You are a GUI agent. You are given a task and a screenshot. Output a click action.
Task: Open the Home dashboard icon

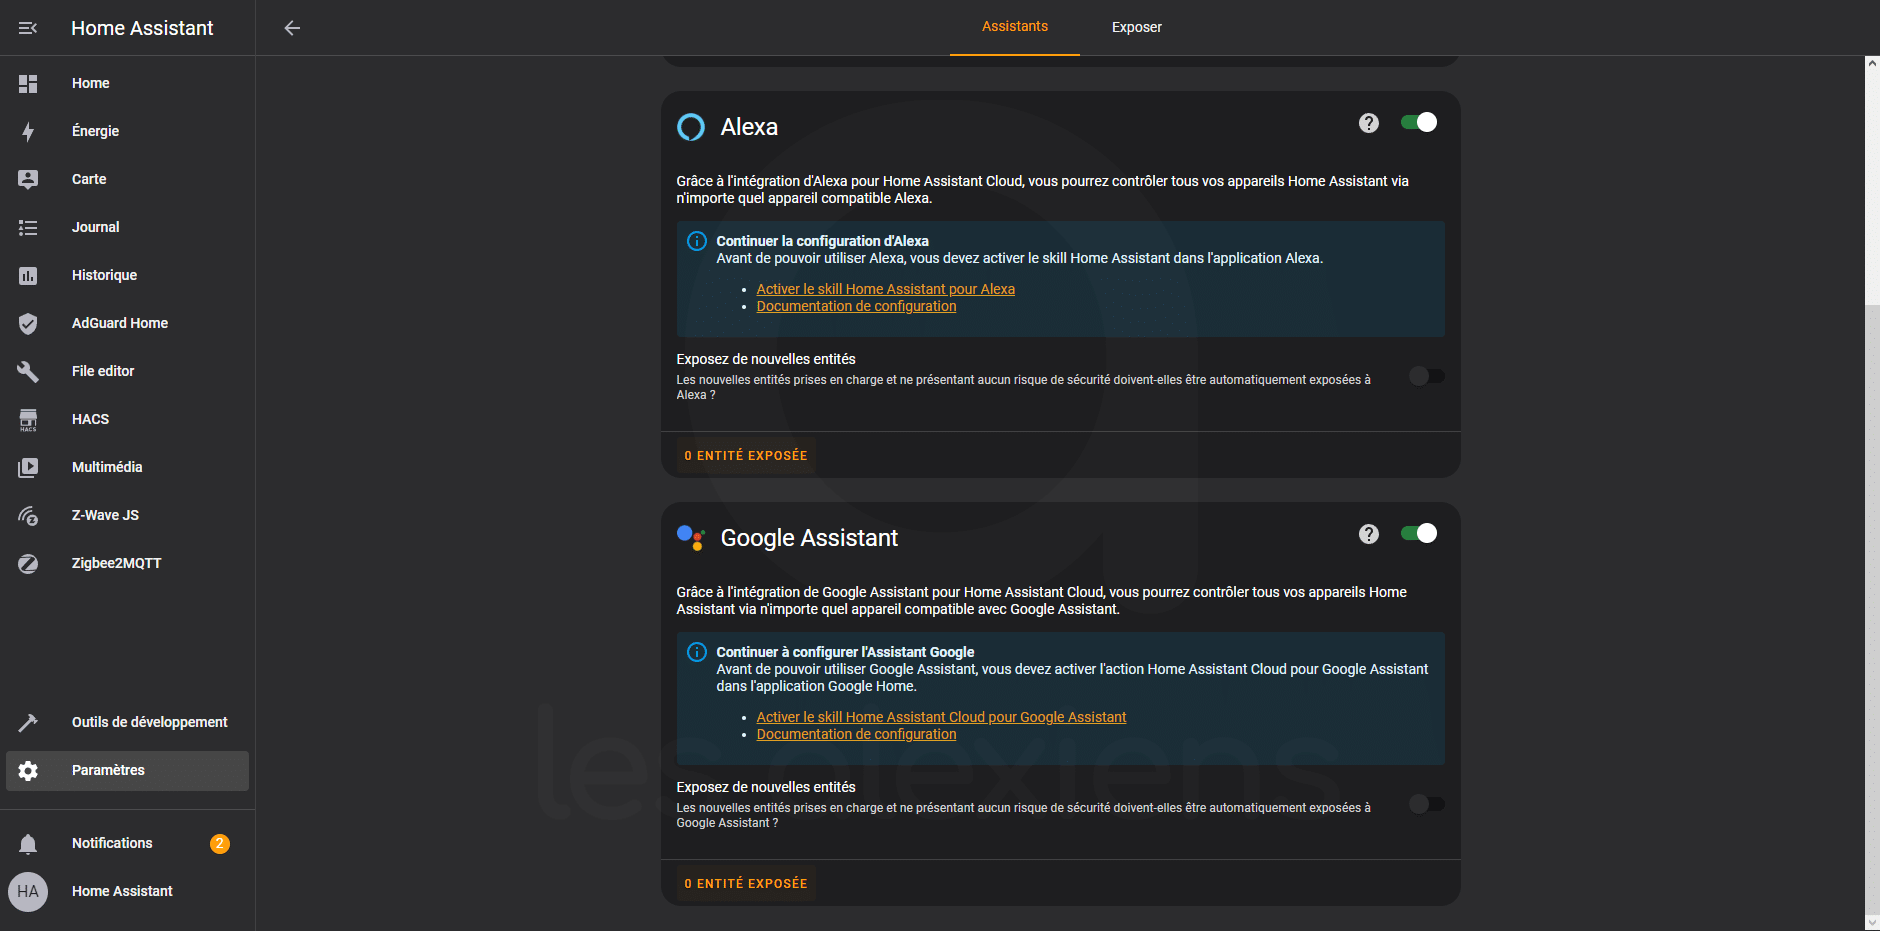(x=28, y=84)
